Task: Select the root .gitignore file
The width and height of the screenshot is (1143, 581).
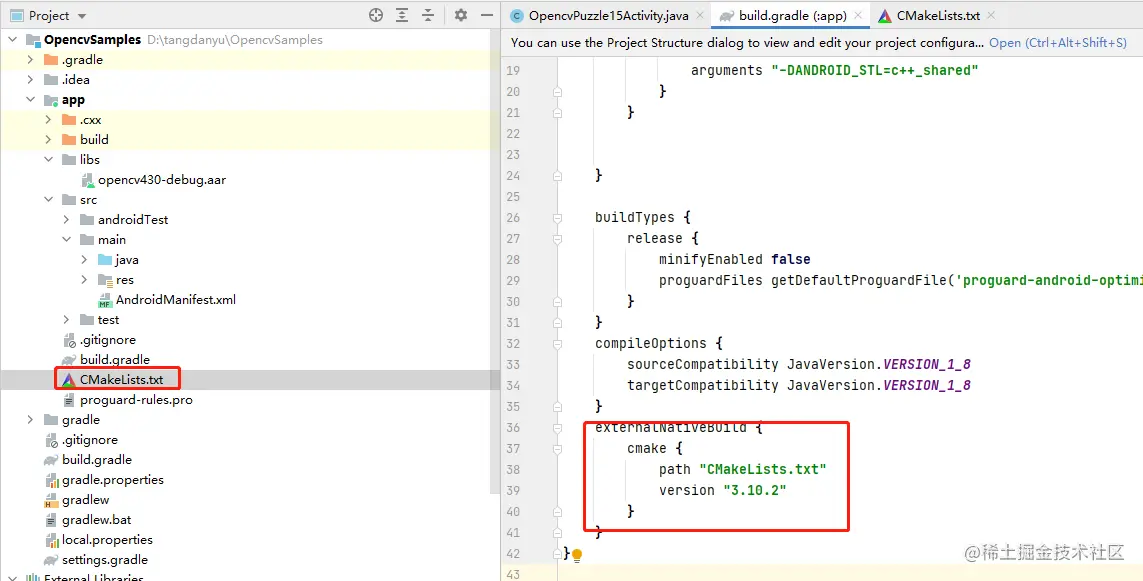Action: [90, 440]
